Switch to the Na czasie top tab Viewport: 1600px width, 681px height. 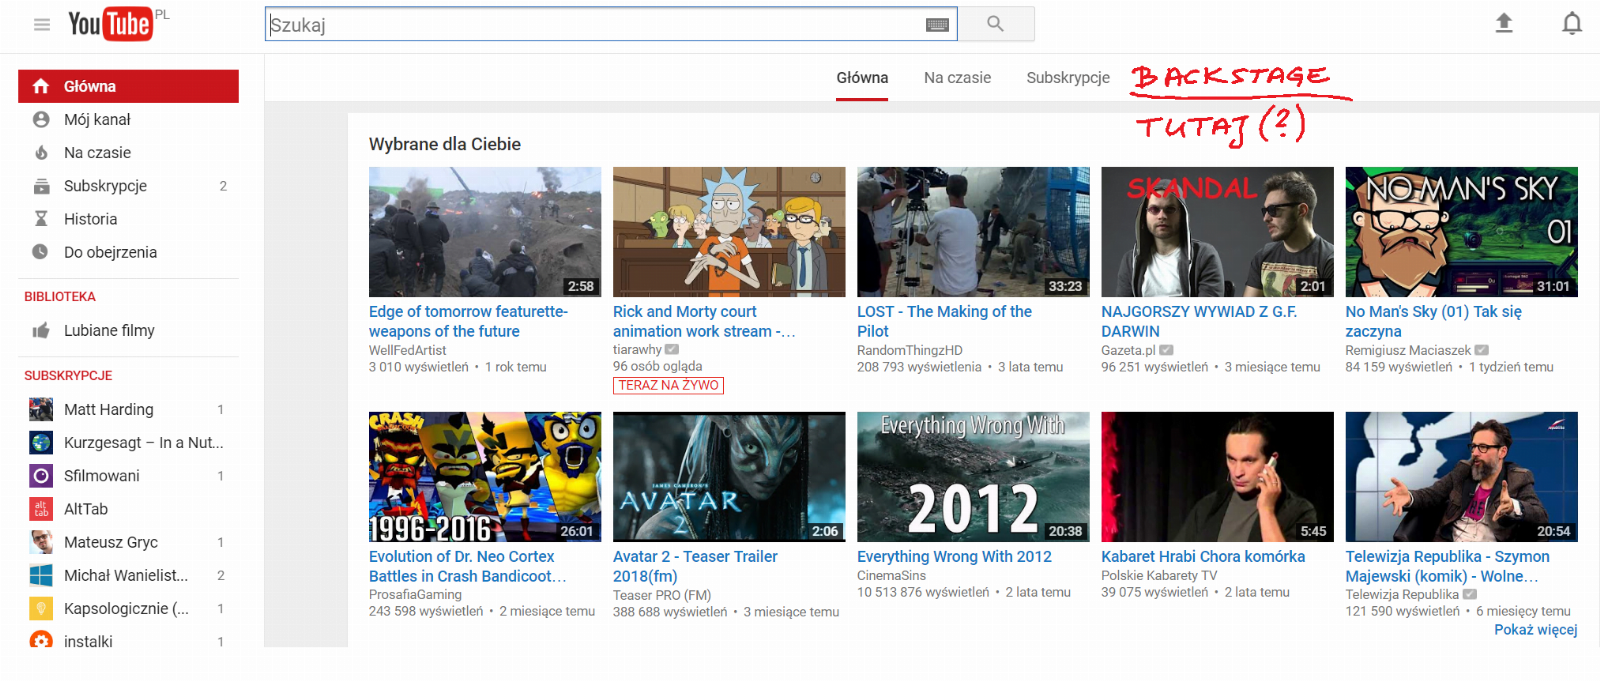pos(957,78)
